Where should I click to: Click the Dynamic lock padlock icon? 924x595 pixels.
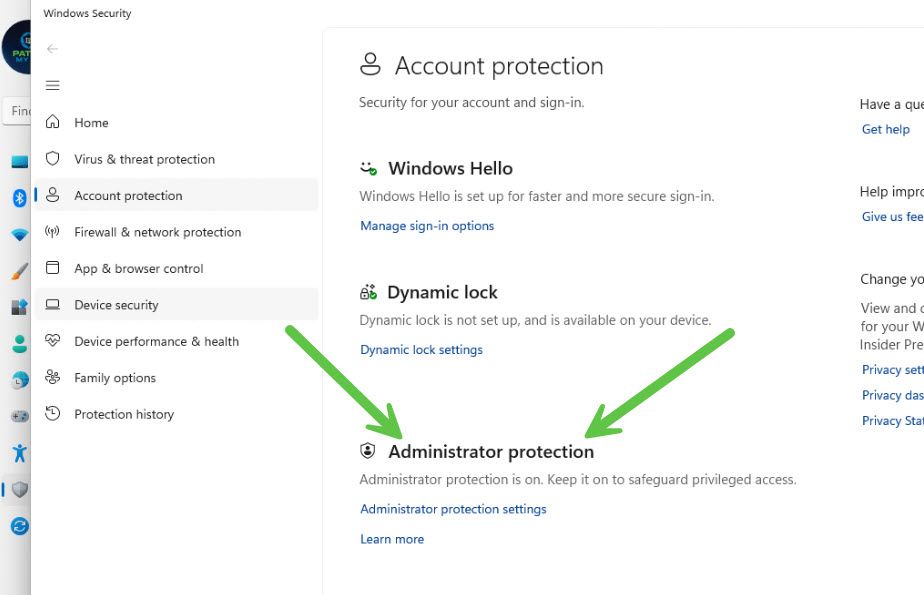click(368, 292)
